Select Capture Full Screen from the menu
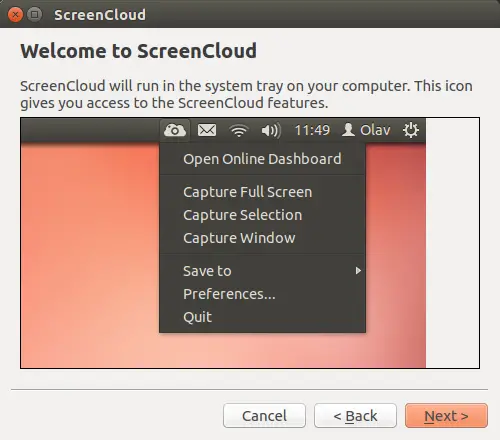 click(262, 192)
